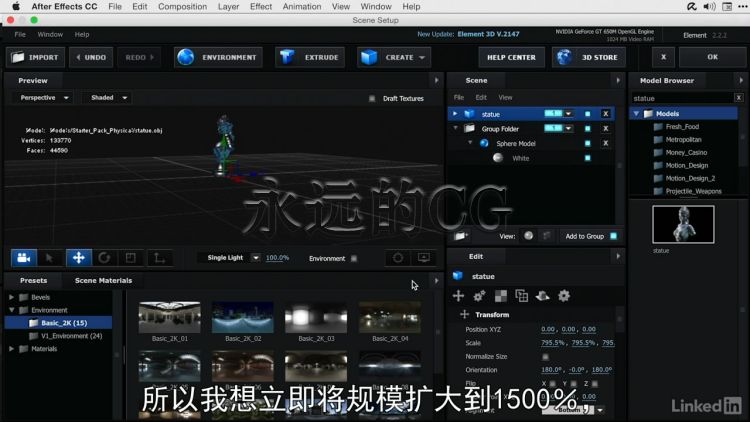Open the Composition menu

pos(182,7)
